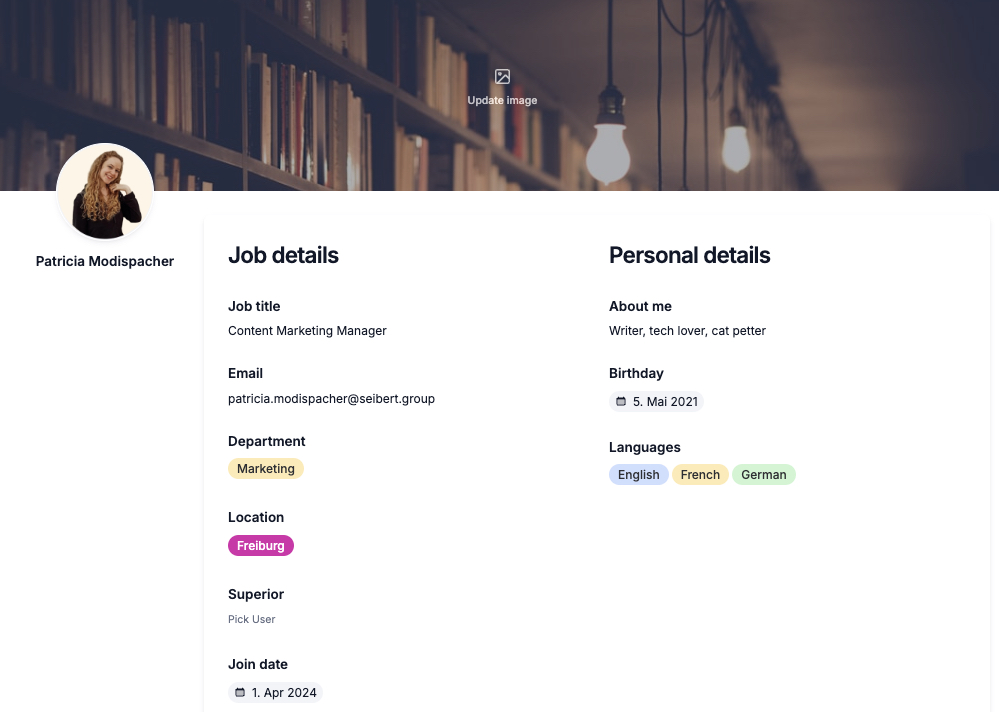Click the About me description text
999x712 pixels.
pyautogui.click(x=687, y=330)
